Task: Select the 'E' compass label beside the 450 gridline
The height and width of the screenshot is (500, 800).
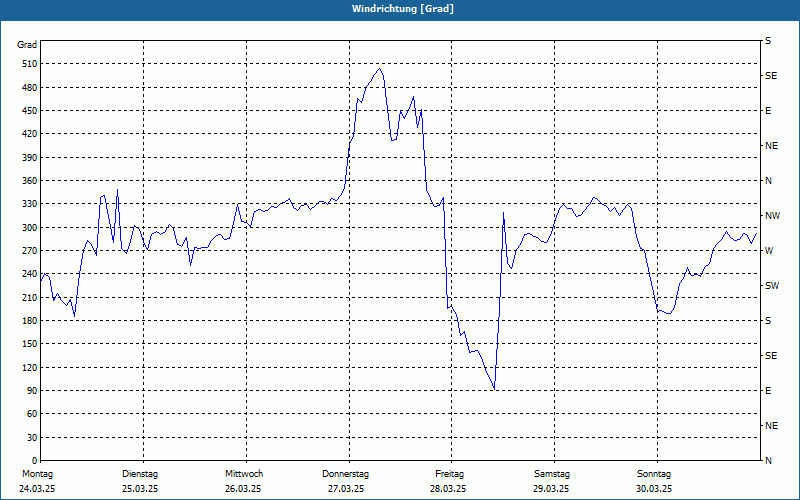Action: tap(768, 111)
